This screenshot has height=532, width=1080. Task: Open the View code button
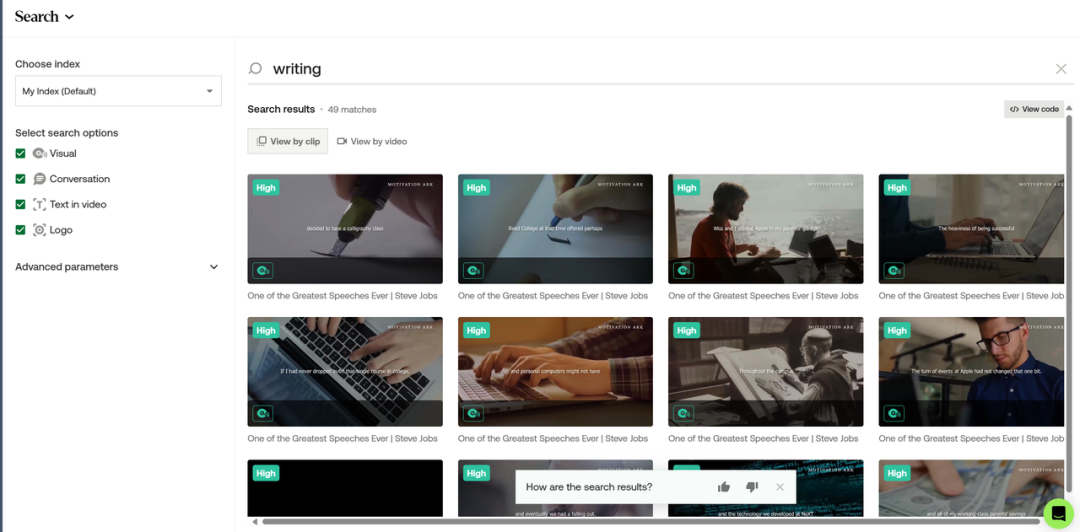pyautogui.click(x=1034, y=109)
